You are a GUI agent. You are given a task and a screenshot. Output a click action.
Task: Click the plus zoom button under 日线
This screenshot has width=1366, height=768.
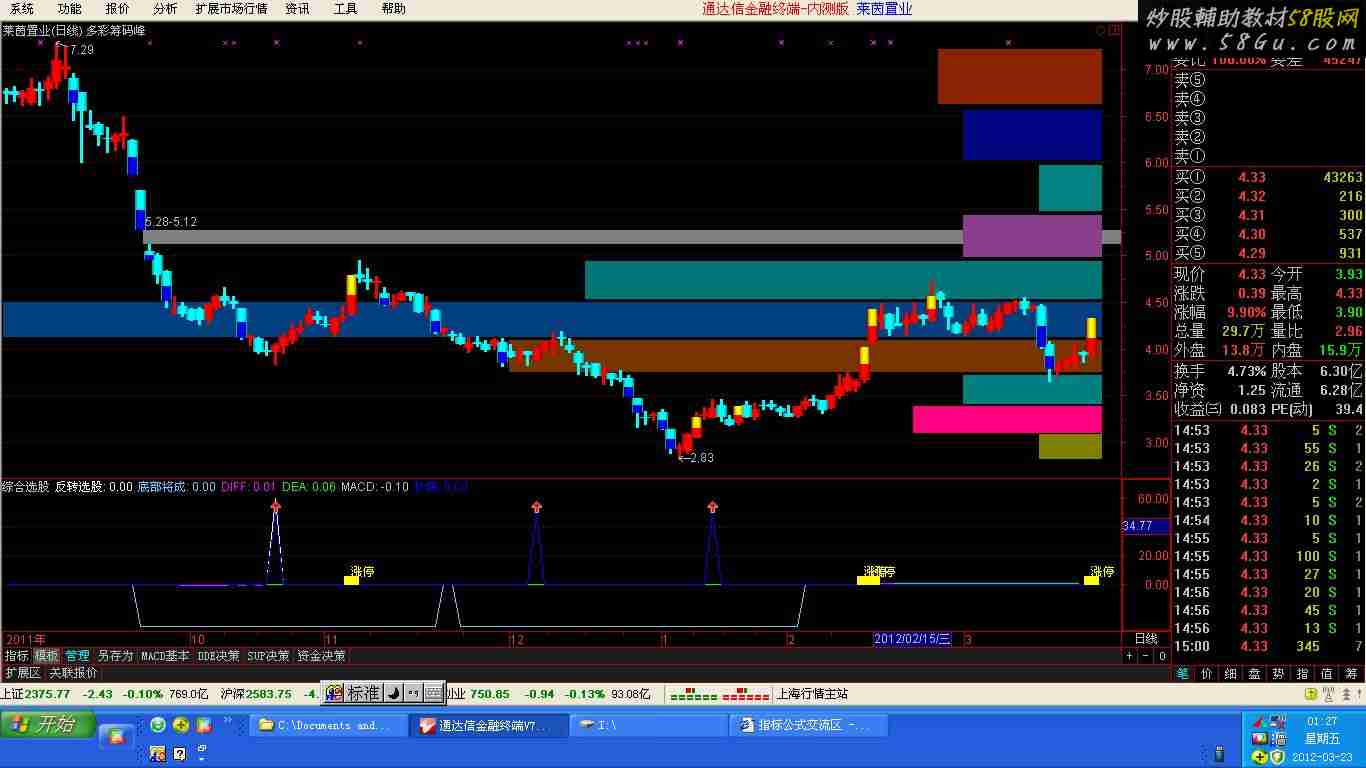point(1130,656)
